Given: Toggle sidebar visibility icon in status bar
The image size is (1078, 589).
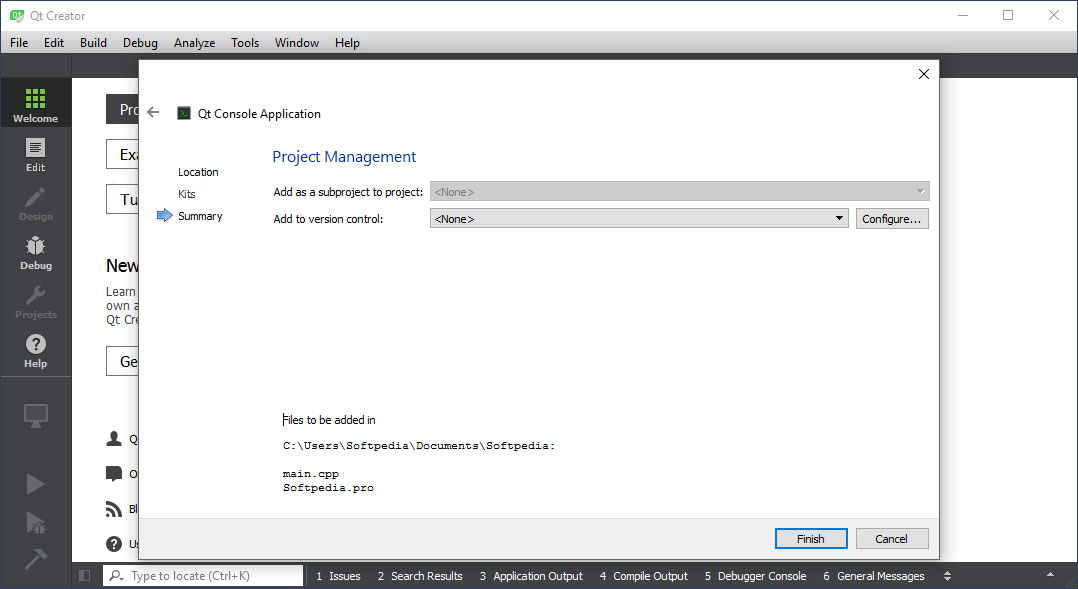Looking at the screenshot, I should [85, 576].
